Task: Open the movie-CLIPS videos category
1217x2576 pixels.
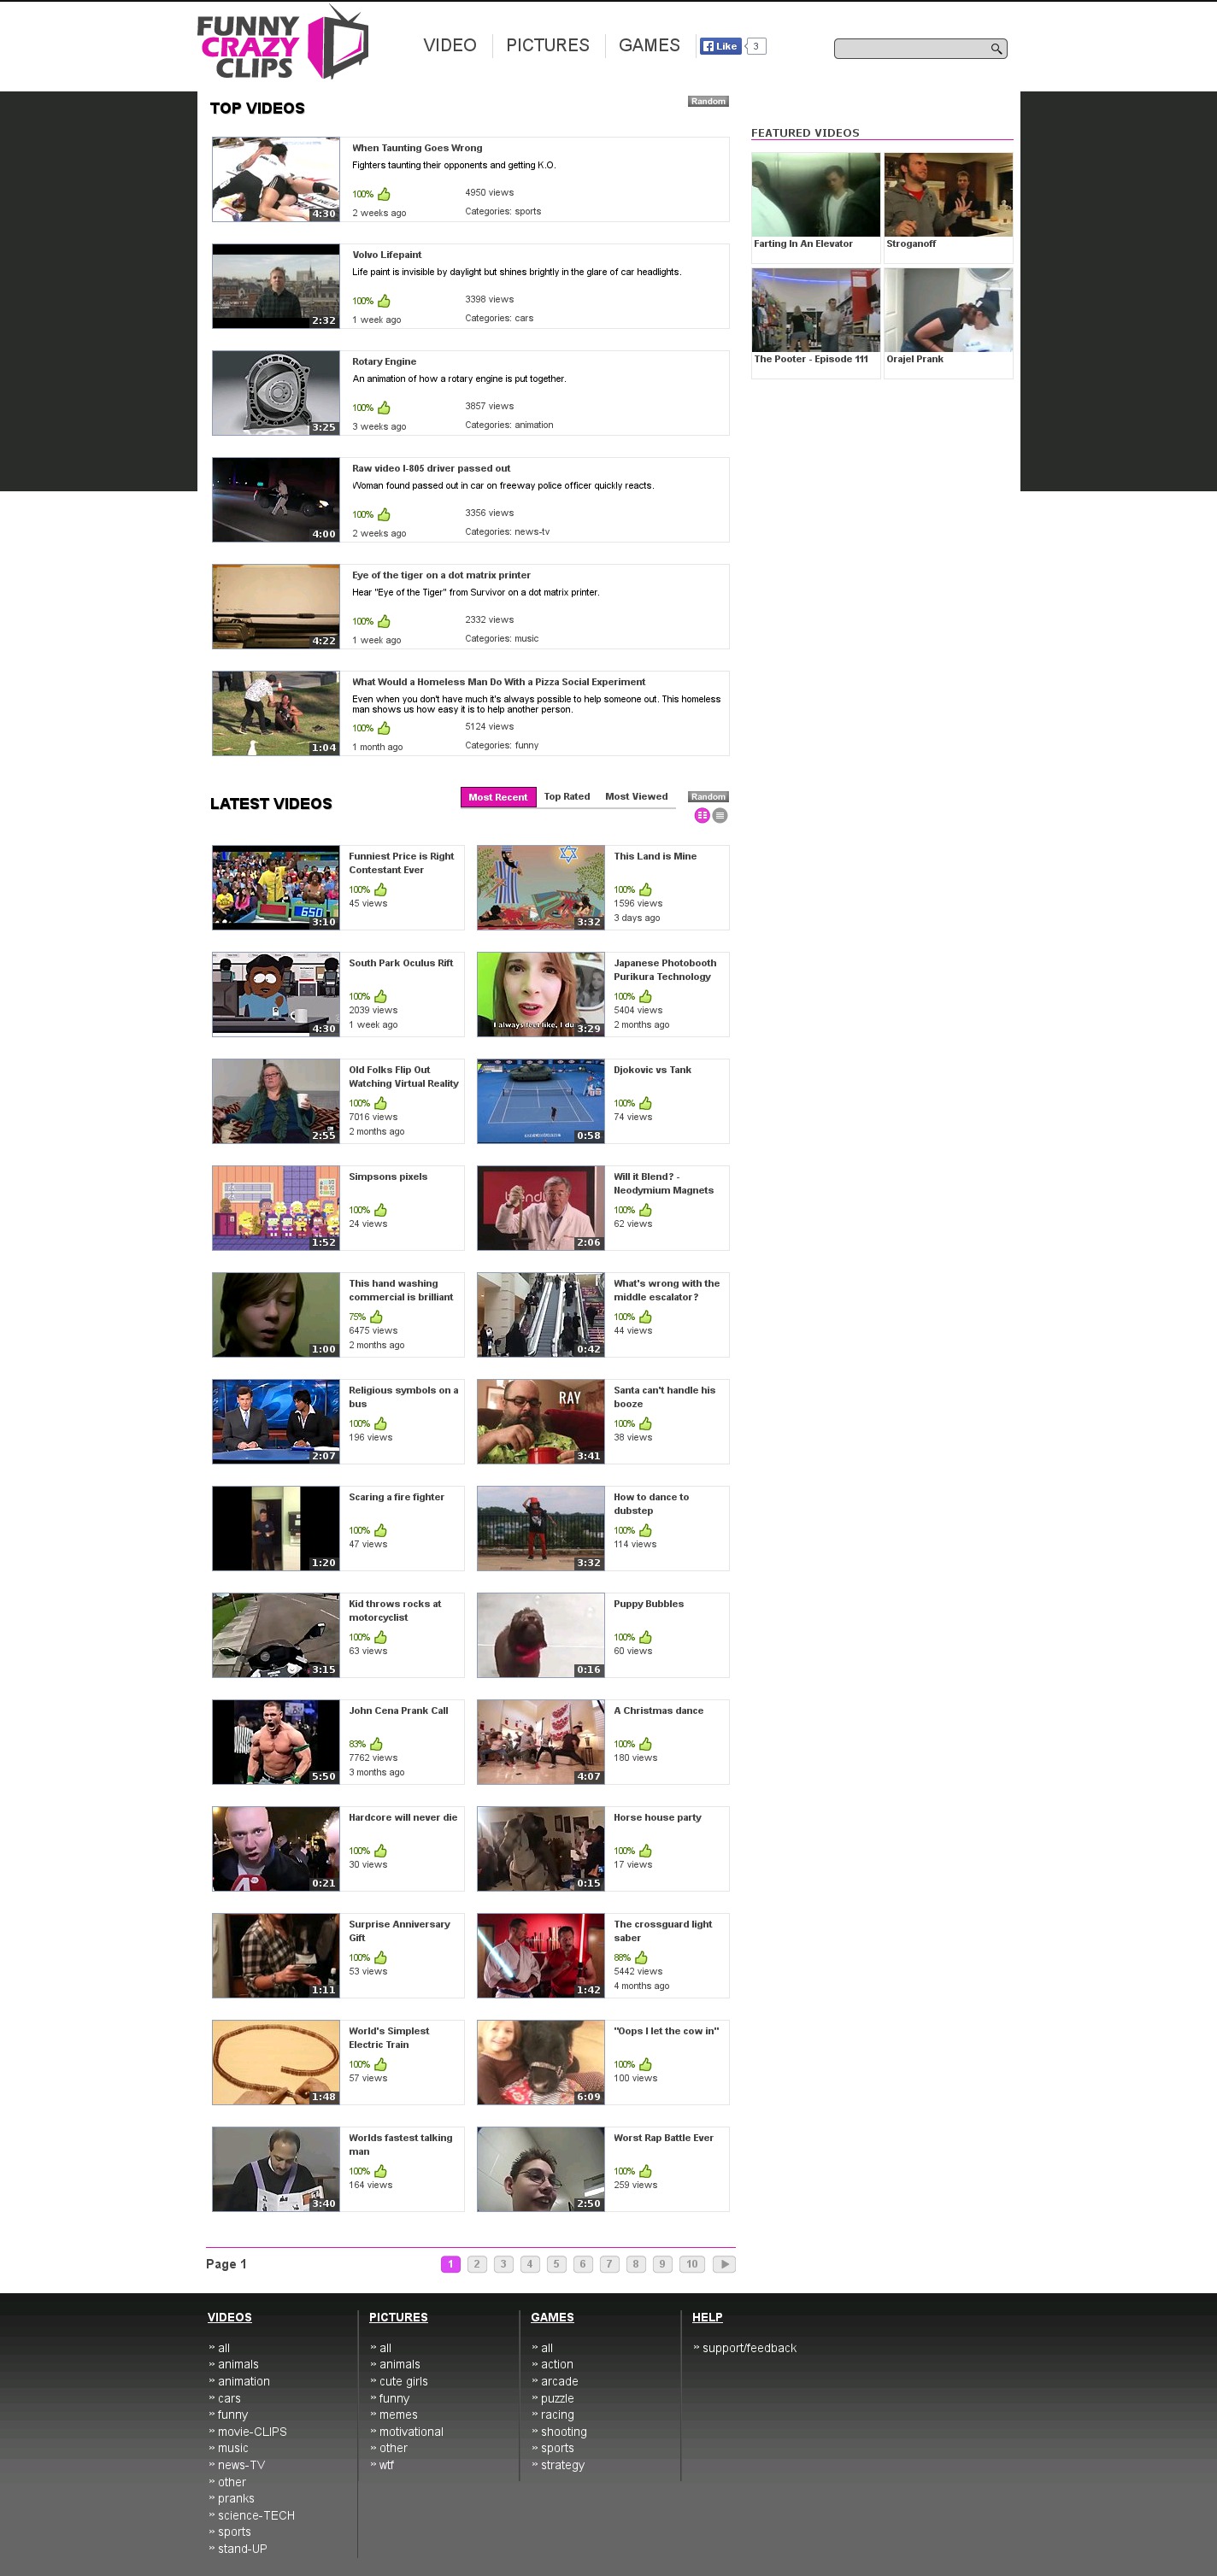Action: [252, 2431]
